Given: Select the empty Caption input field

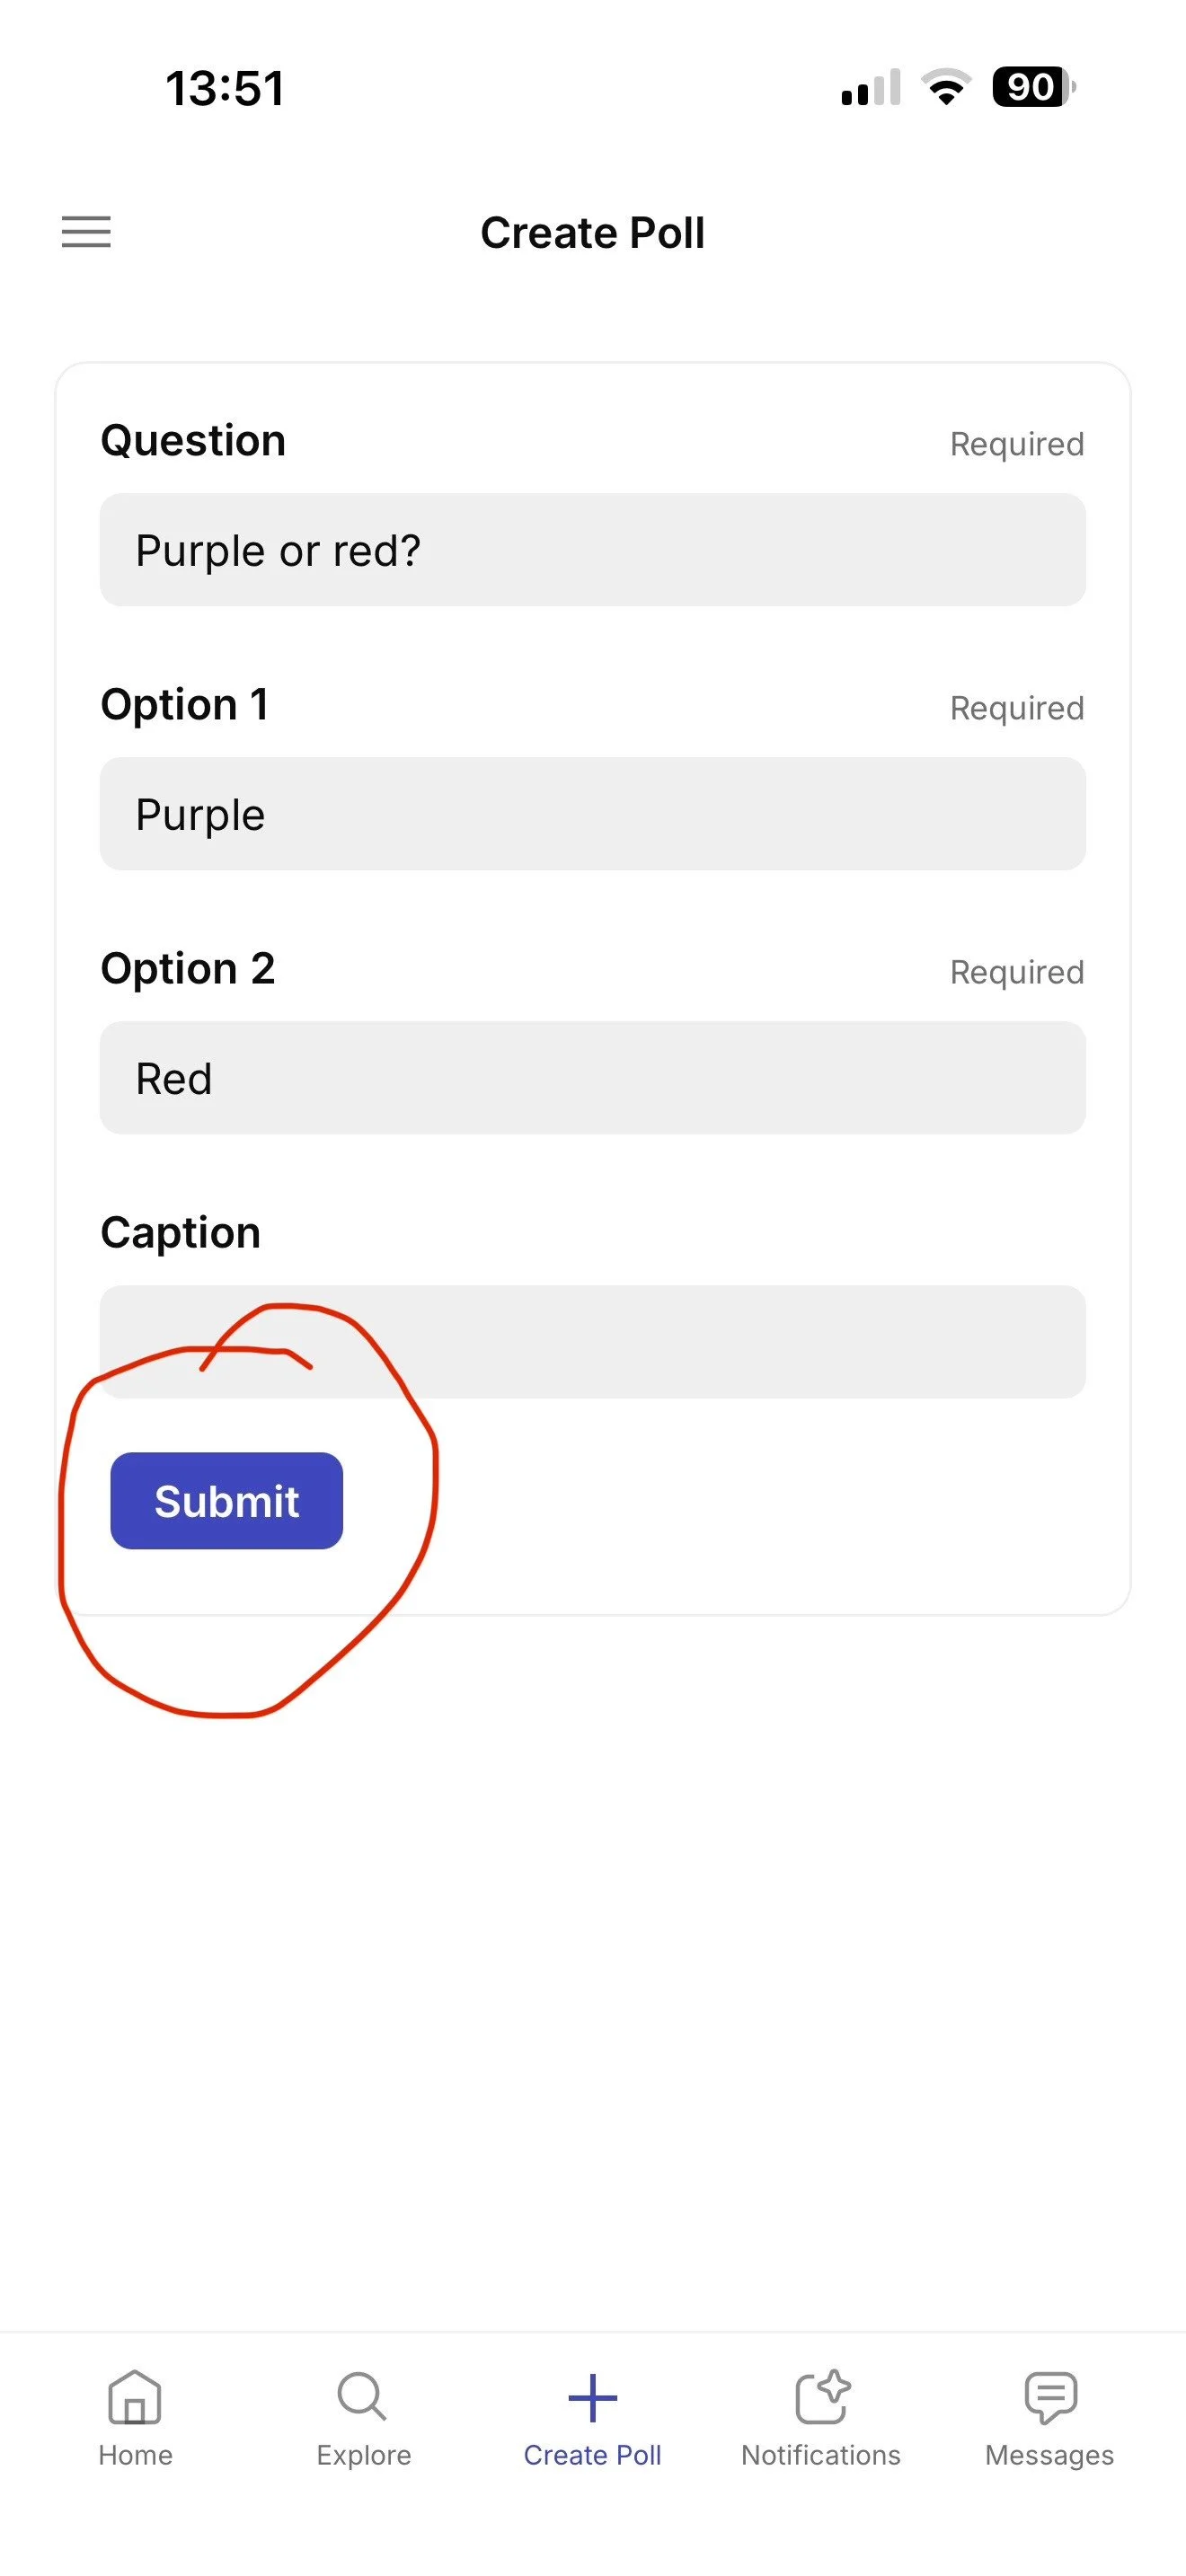Looking at the screenshot, I should click(593, 1341).
